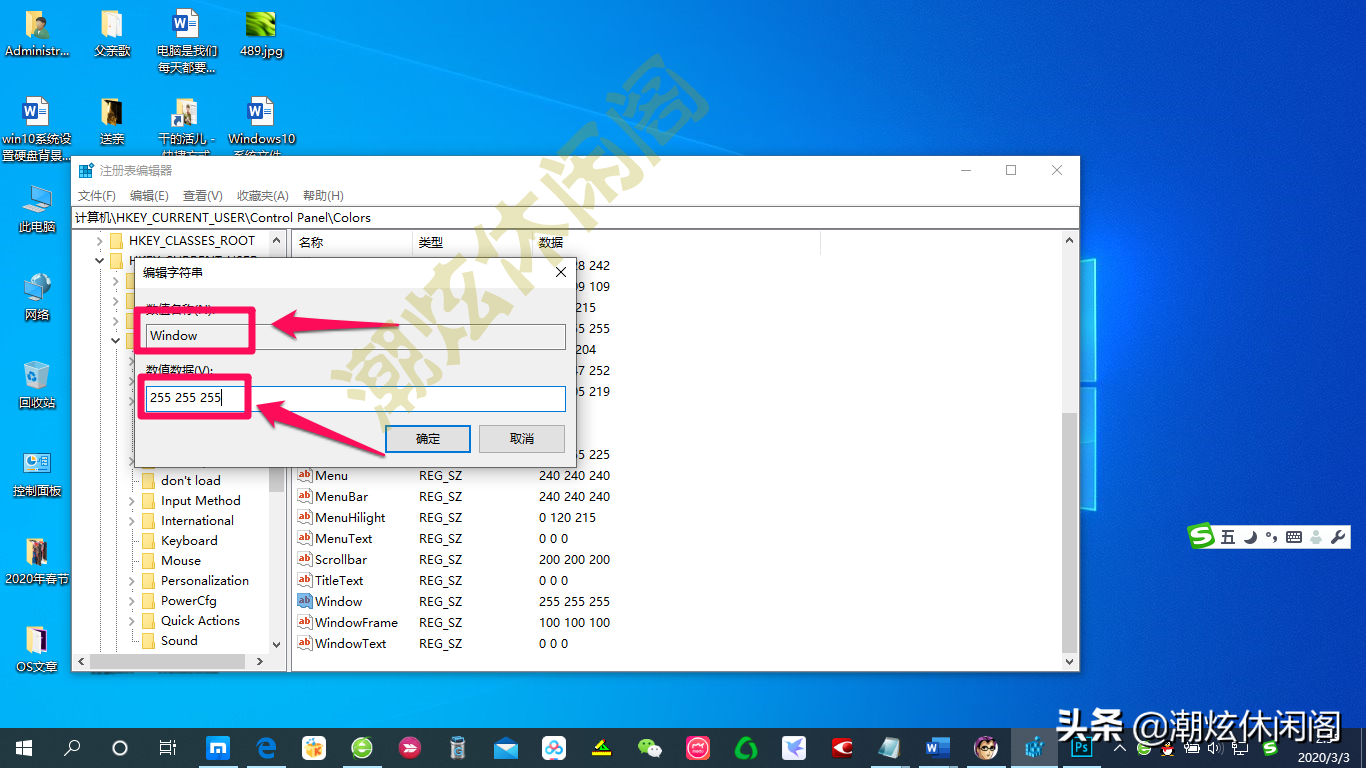Open the 控制面板 desktop shortcut
This screenshot has height=768, width=1366.
[x=37, y=473]
